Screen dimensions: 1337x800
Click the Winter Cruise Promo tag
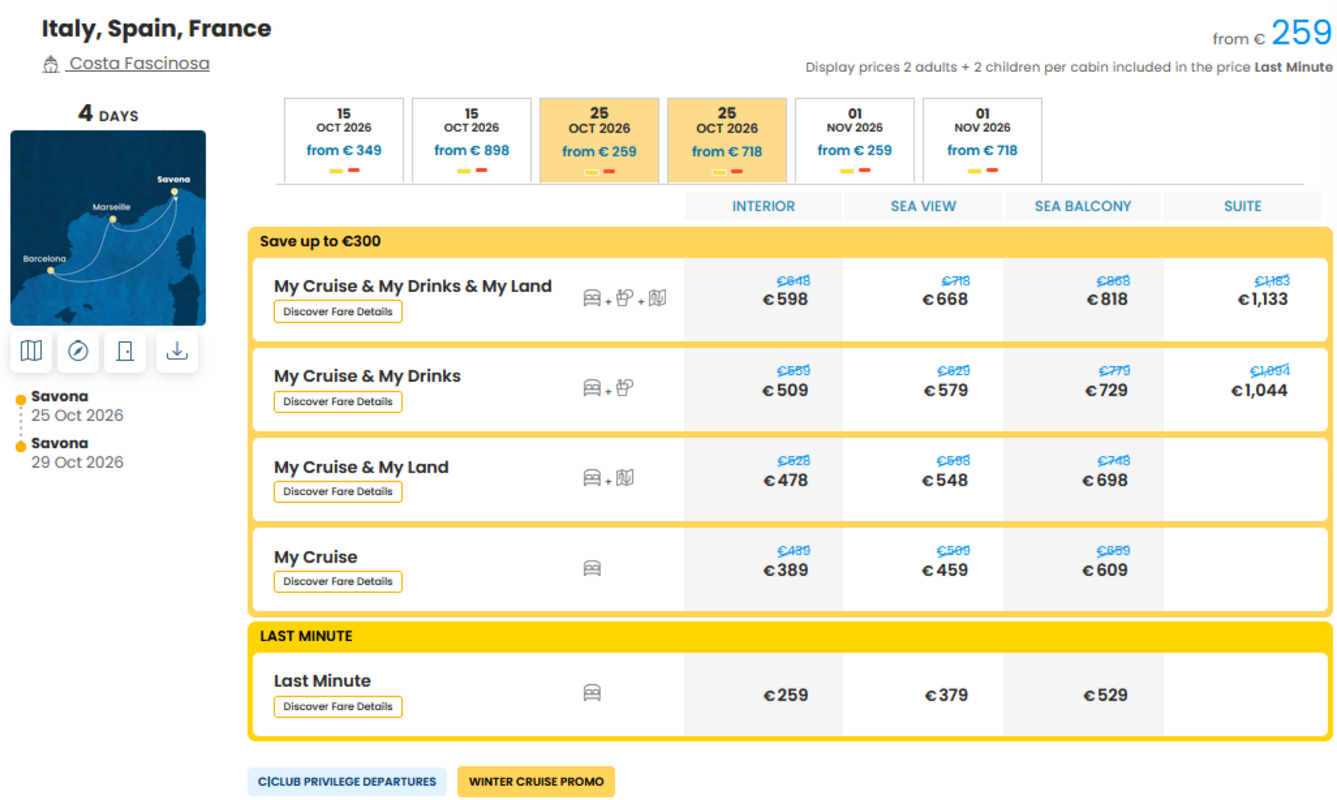[x=536, y=781]
